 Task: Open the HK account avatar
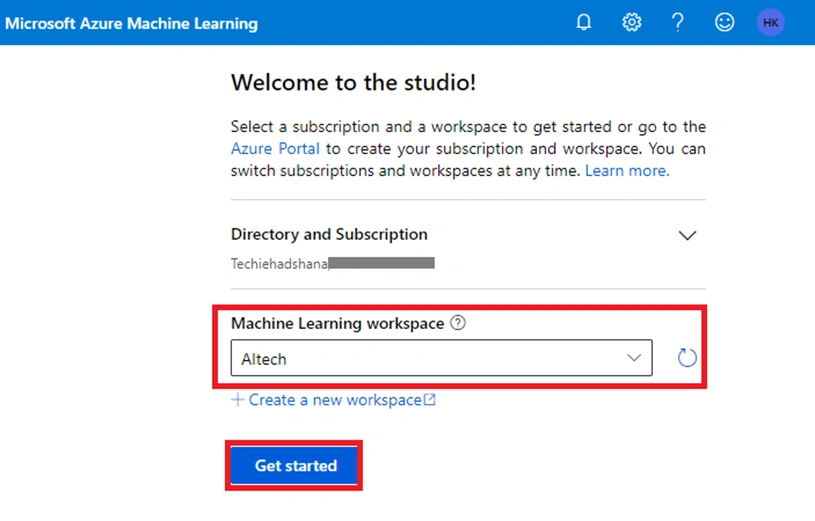(770, 22)
